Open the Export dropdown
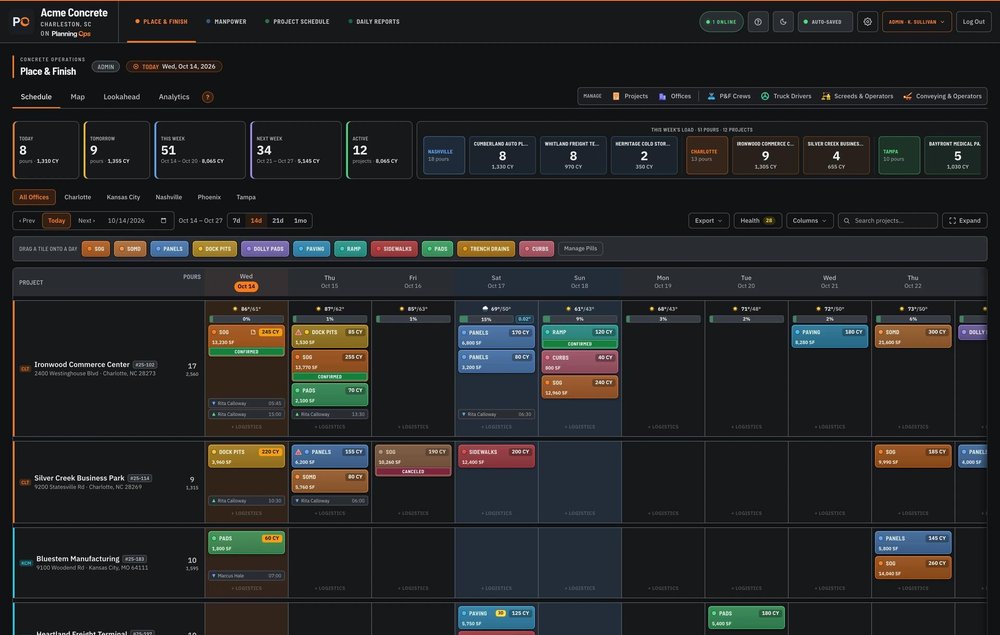 click(709, 221)
